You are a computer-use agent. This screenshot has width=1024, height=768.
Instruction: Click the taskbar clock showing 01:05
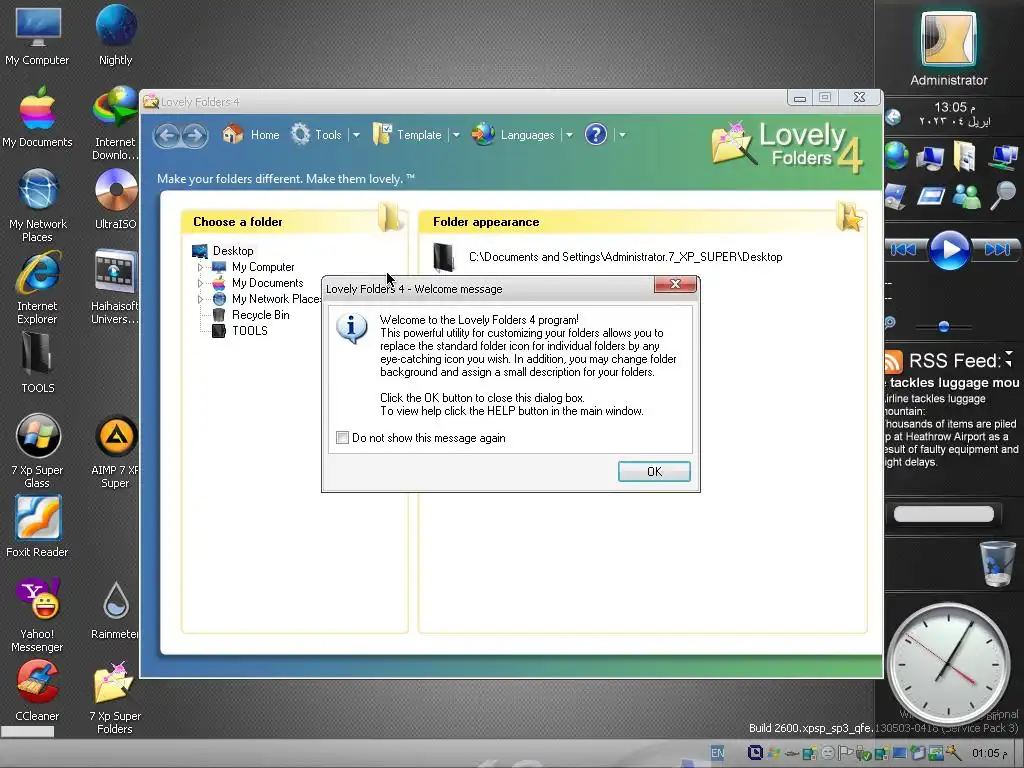(x=989, y=753)
